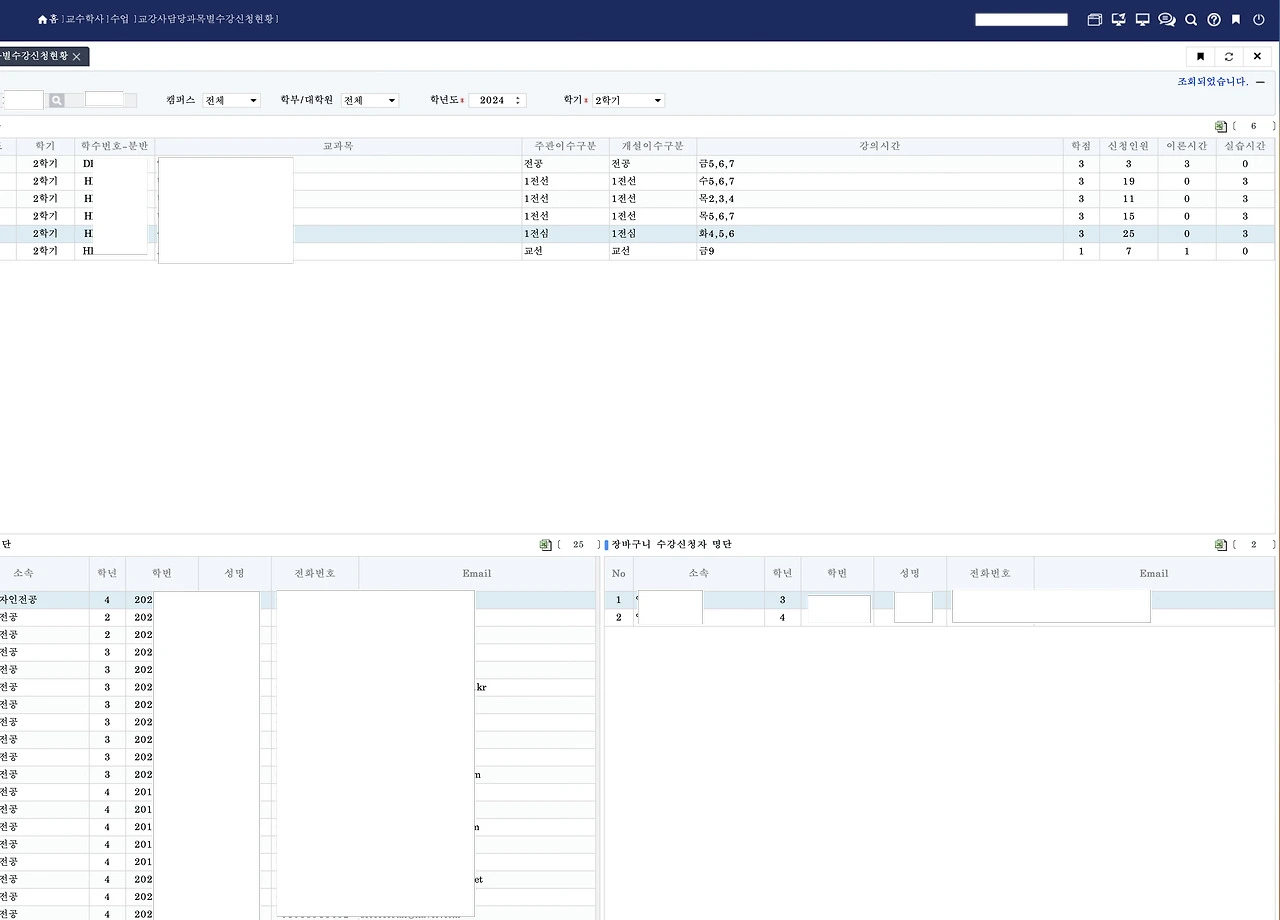Click the Email header in the 장바구니 list
The height and width of the screenshot is (920, 1280).
click(x=1154, y=574)
